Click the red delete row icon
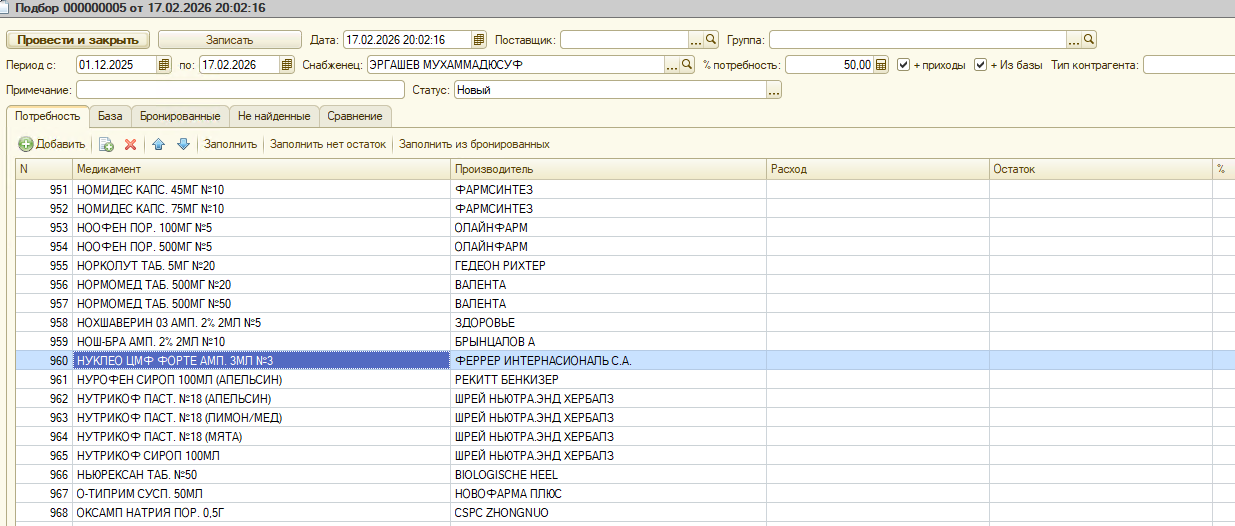The width and height of the screenshot is (1235, 526). (130, 144)
